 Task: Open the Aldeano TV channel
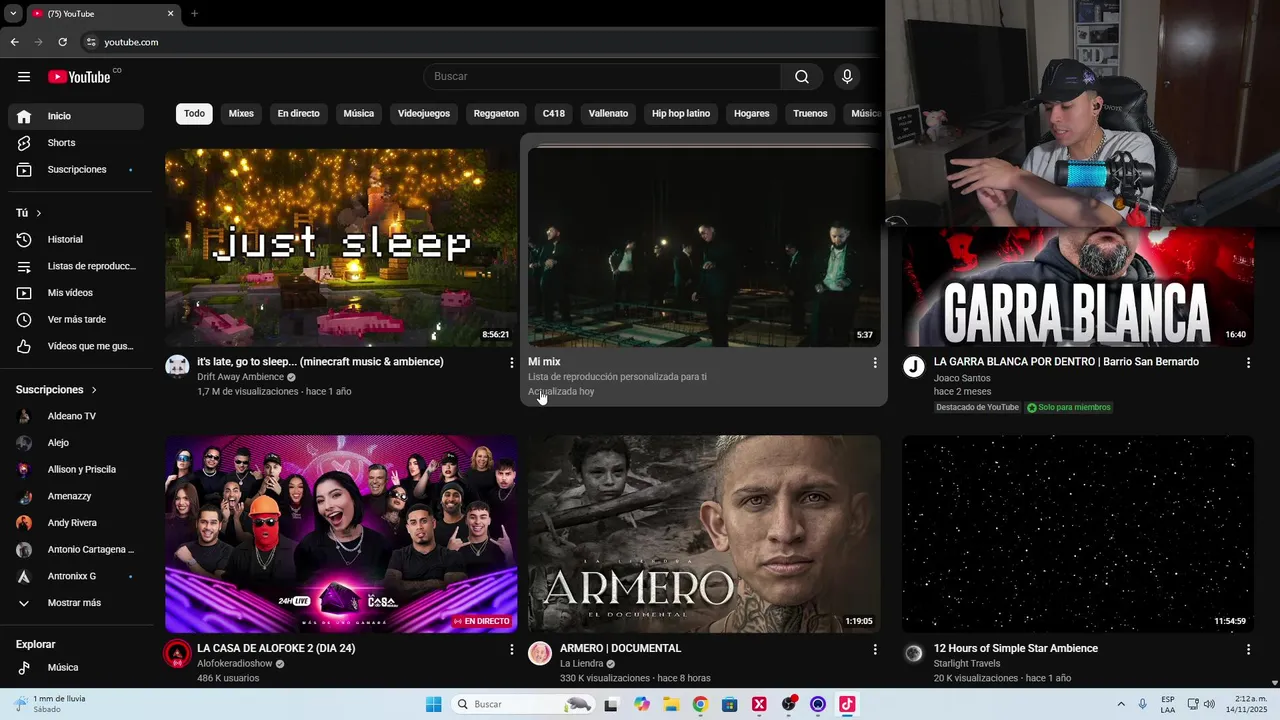coord(76,416)
